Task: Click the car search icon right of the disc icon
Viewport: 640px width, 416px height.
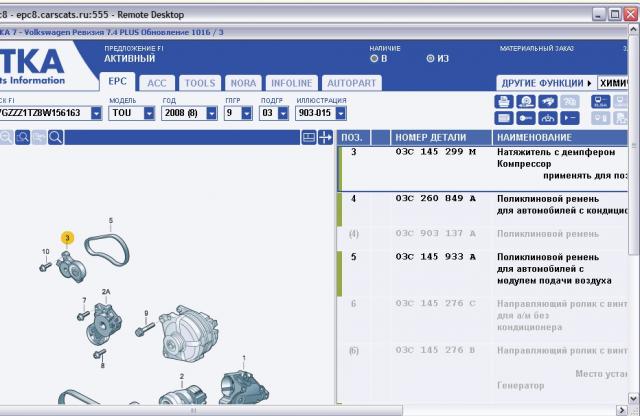Action: [548, 101]
